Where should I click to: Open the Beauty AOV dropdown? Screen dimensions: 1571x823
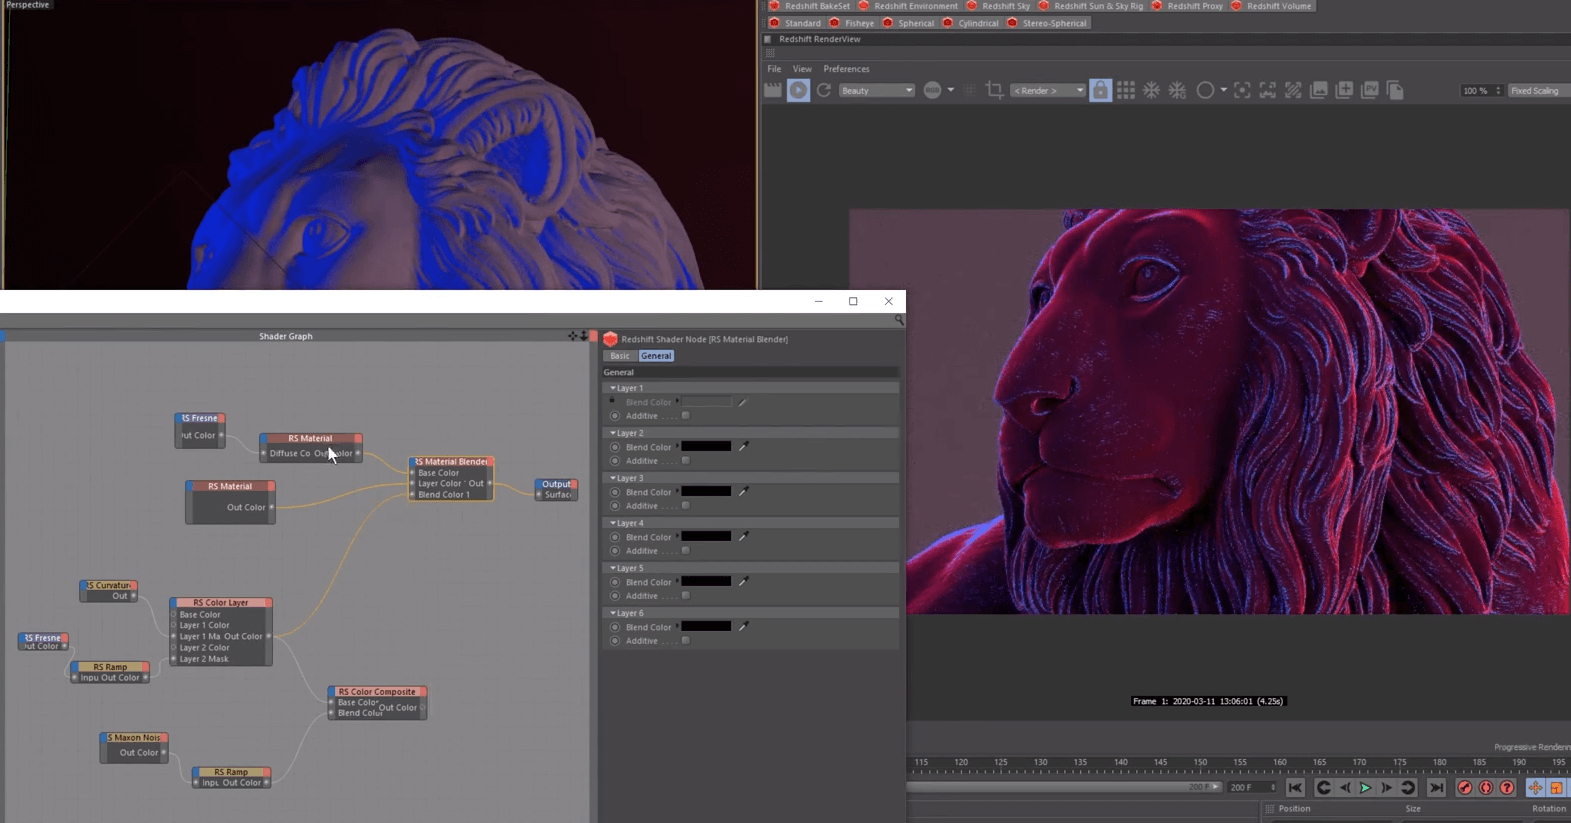pos(877,91)
